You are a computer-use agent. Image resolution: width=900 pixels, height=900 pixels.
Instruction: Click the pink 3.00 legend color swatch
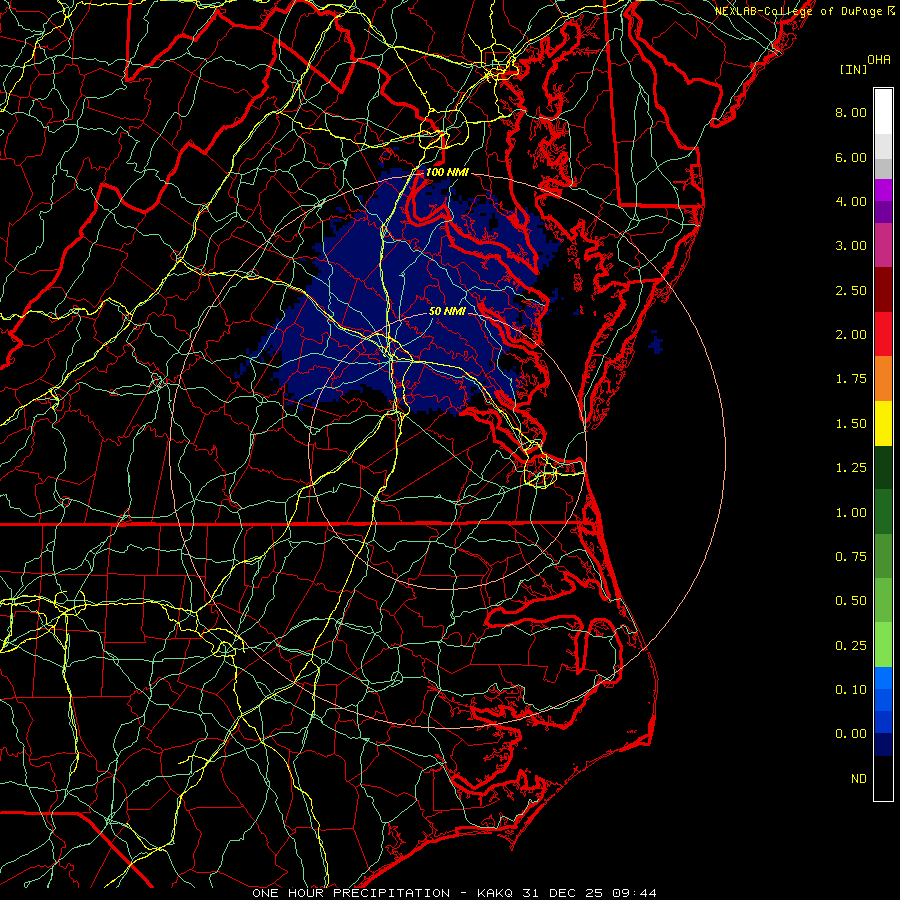(883, 245)
